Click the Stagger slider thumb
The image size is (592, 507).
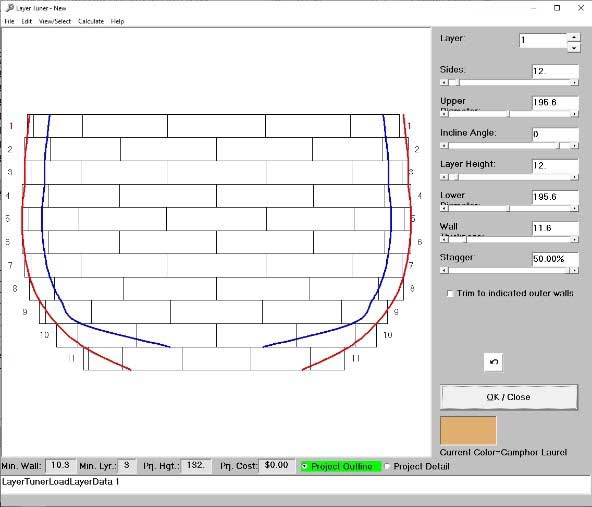tap(569, 270)
